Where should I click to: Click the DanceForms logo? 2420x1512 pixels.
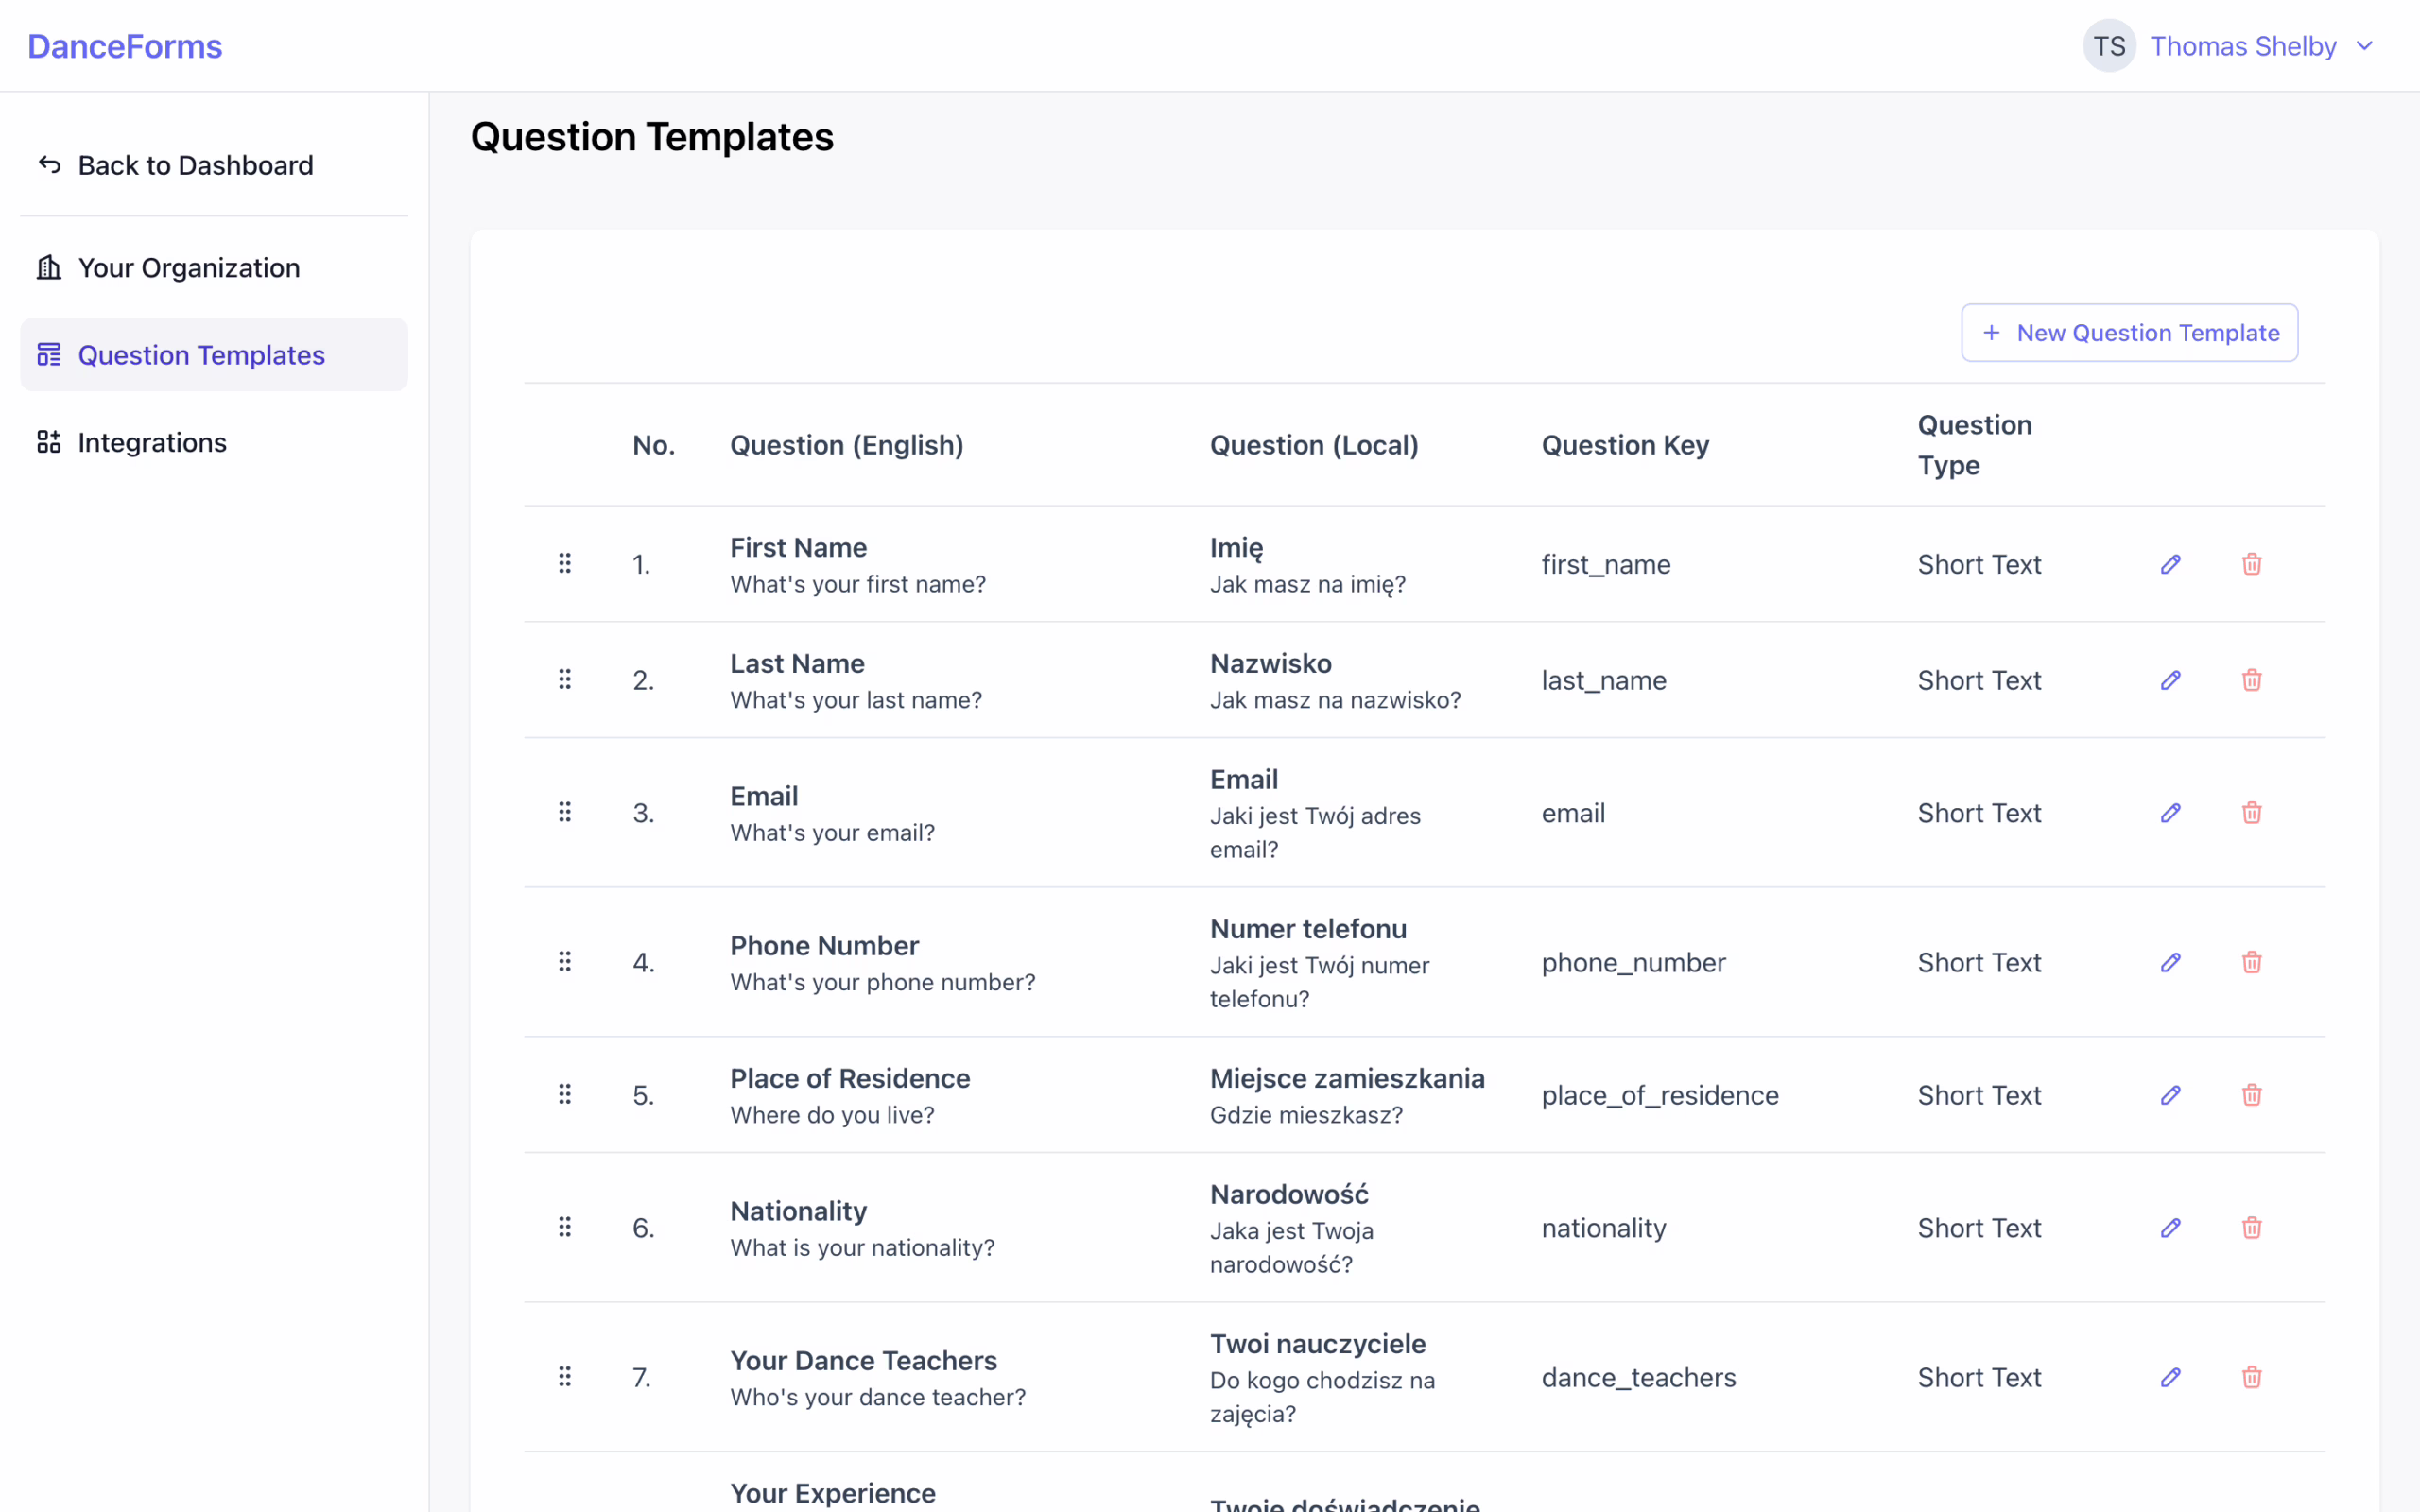click(123, 45)
